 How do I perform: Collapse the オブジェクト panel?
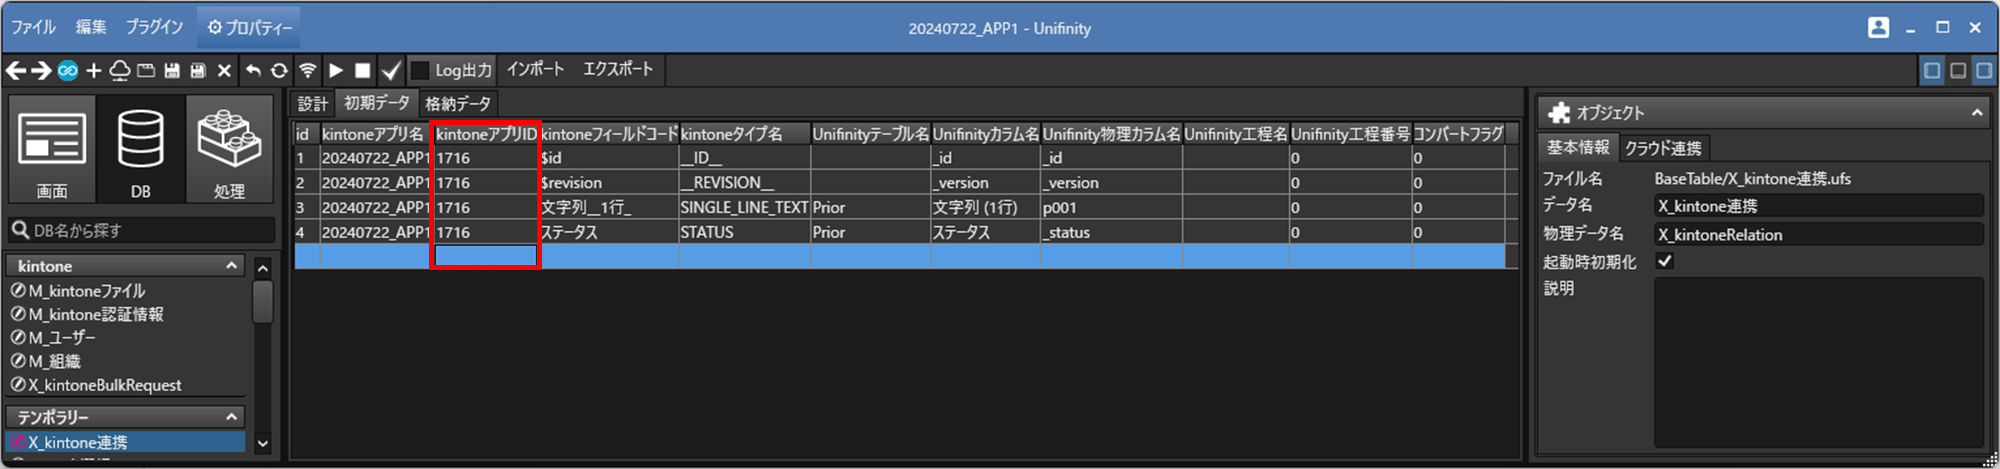coord(1976,113)
